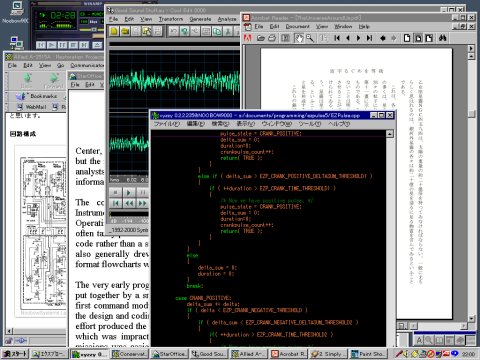The height and width of the screenshot is (360, 480).
Task: Switch to Acrobat Reader taskbar button
Action: tap(289, 354)
